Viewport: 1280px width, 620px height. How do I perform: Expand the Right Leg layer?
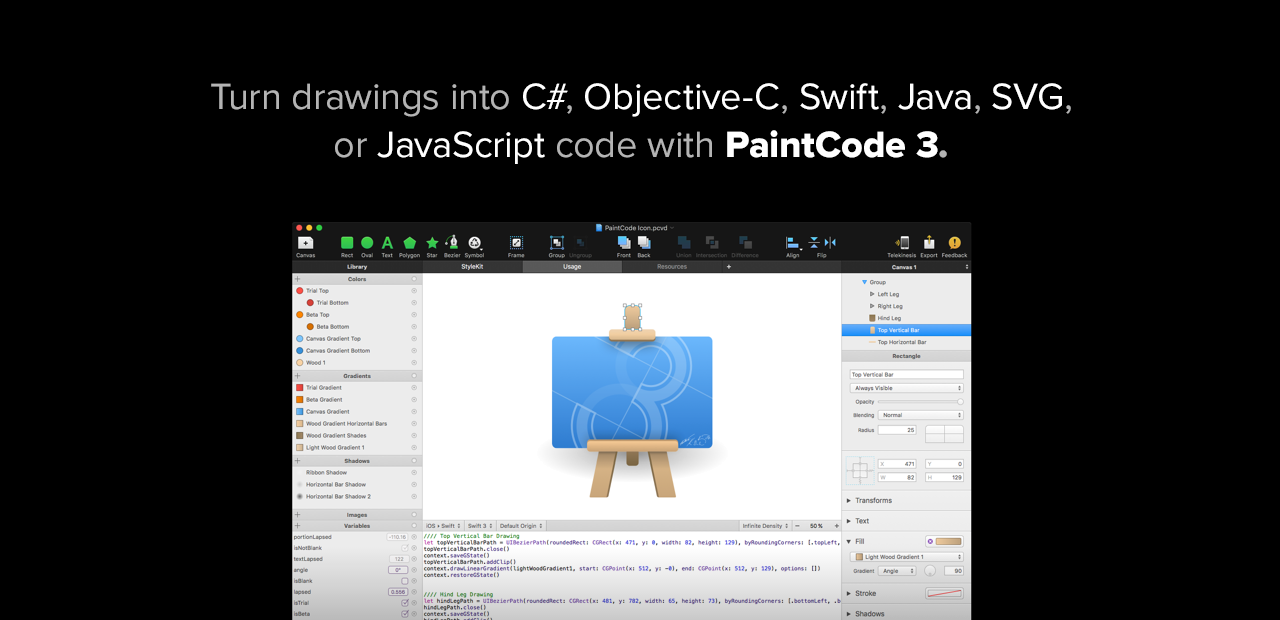[872, 306]
